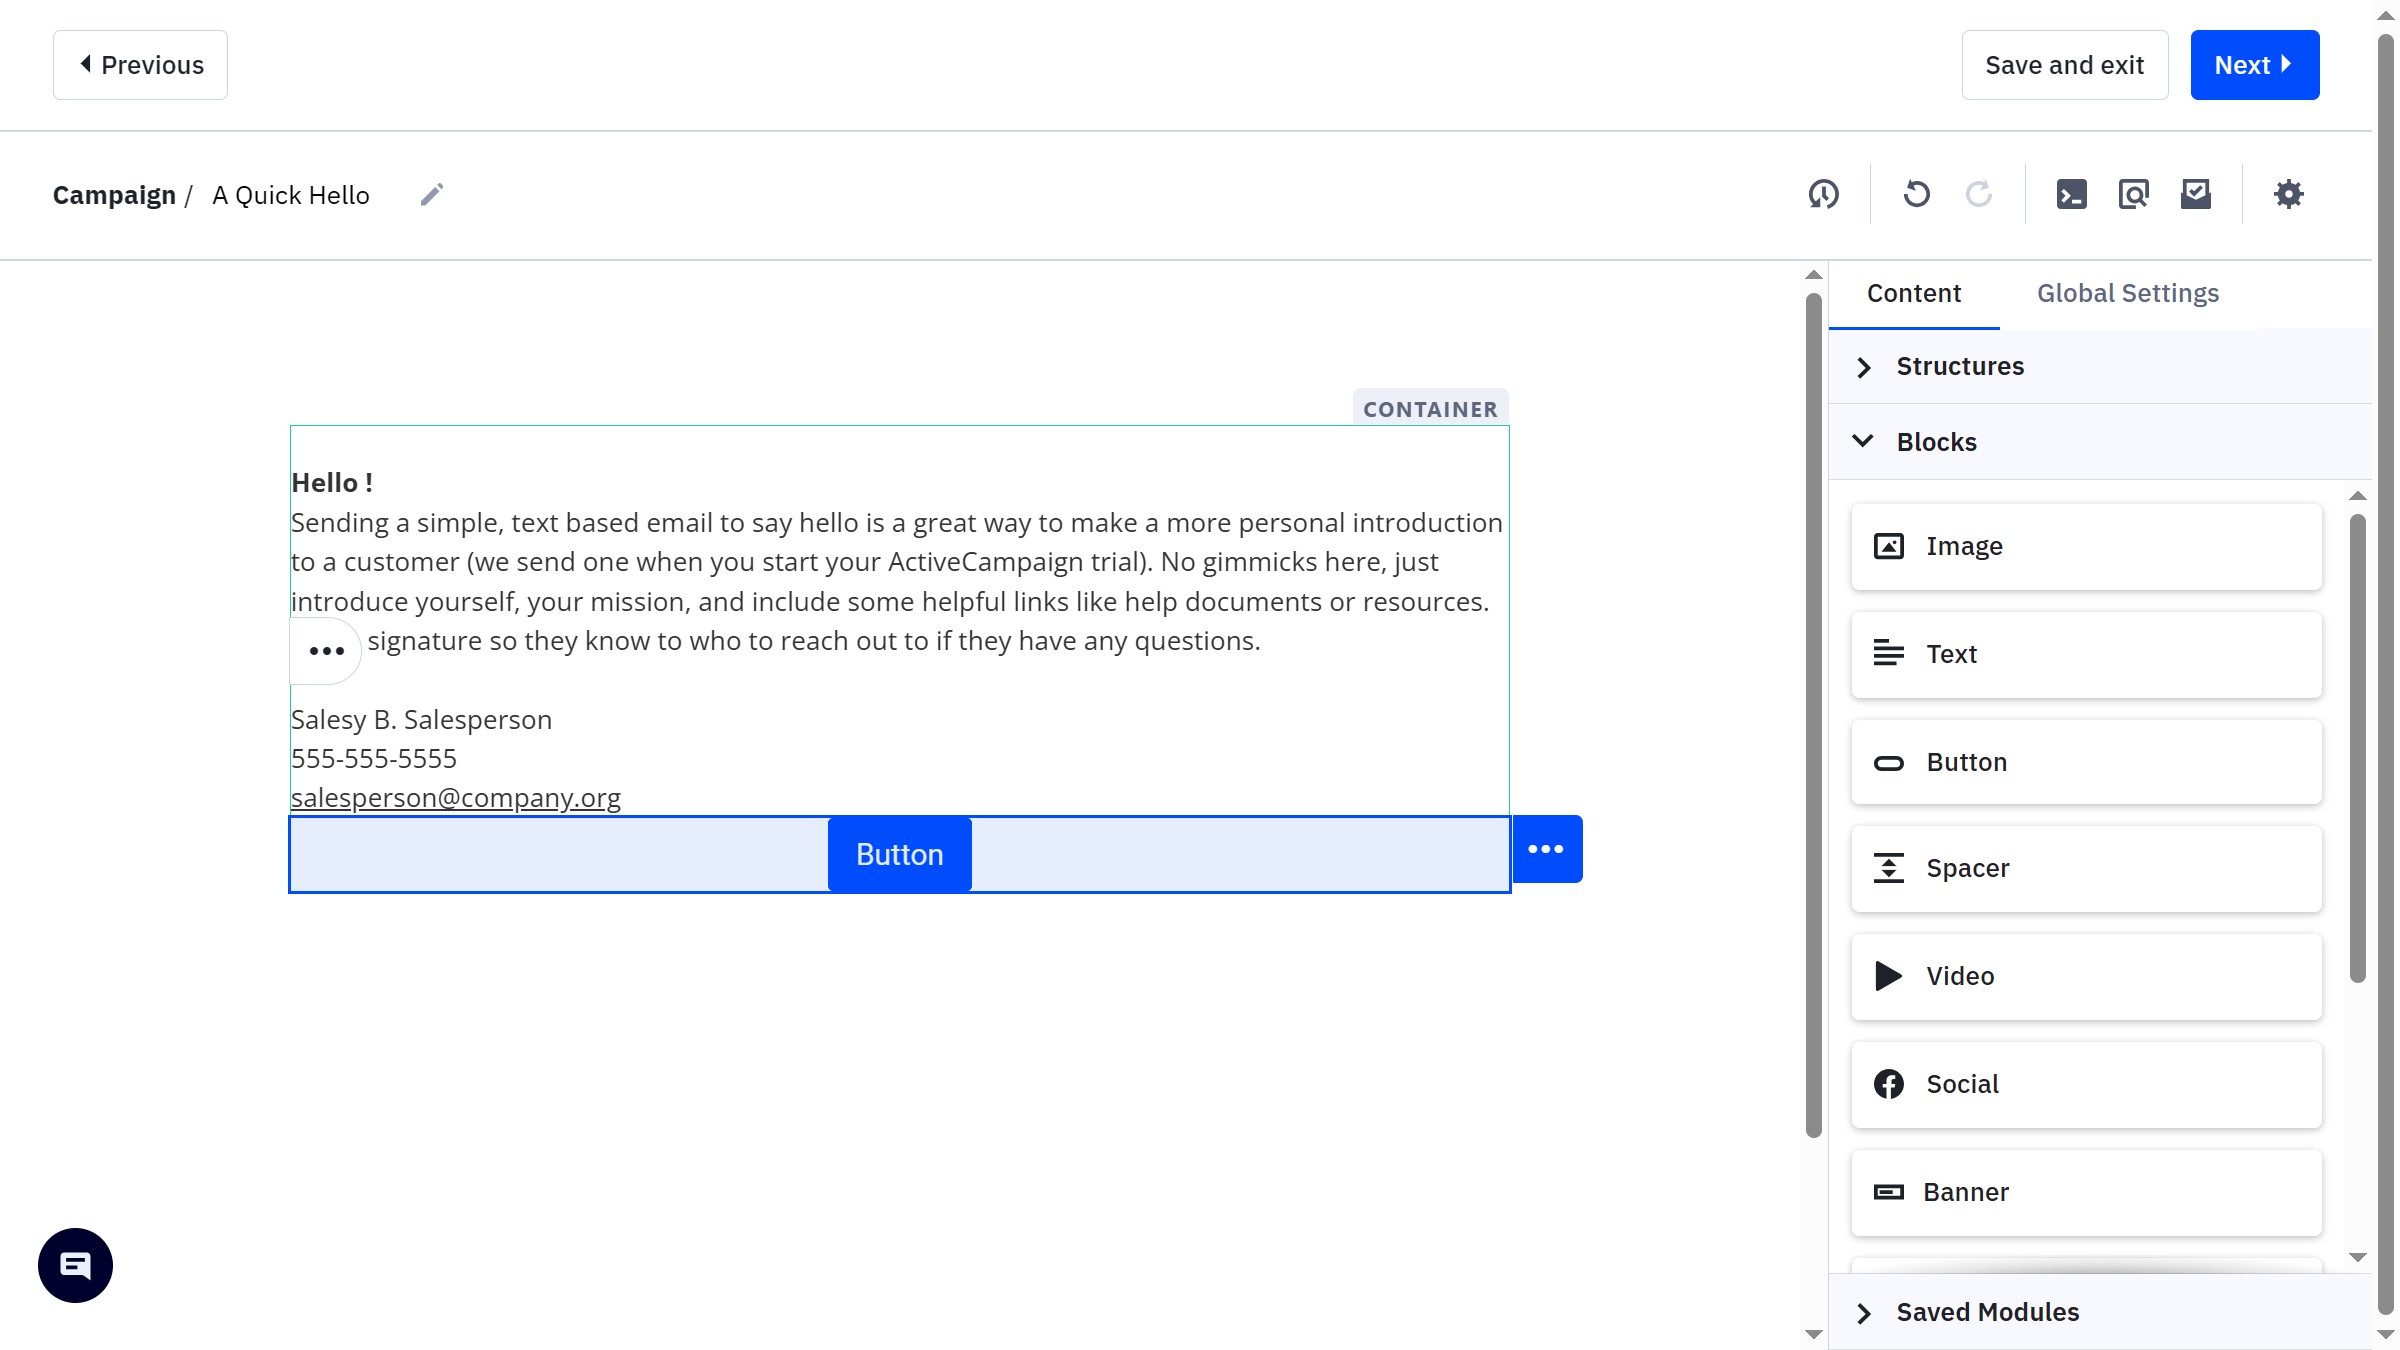This screenshot has width=2400, height=1350.
Task: Click the Next button
Action: 2253,65
